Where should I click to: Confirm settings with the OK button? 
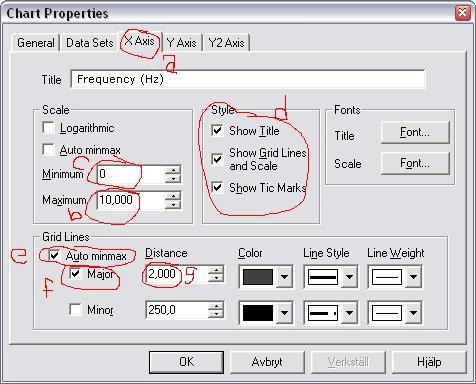pyautogui.click(x=186, y=362)
